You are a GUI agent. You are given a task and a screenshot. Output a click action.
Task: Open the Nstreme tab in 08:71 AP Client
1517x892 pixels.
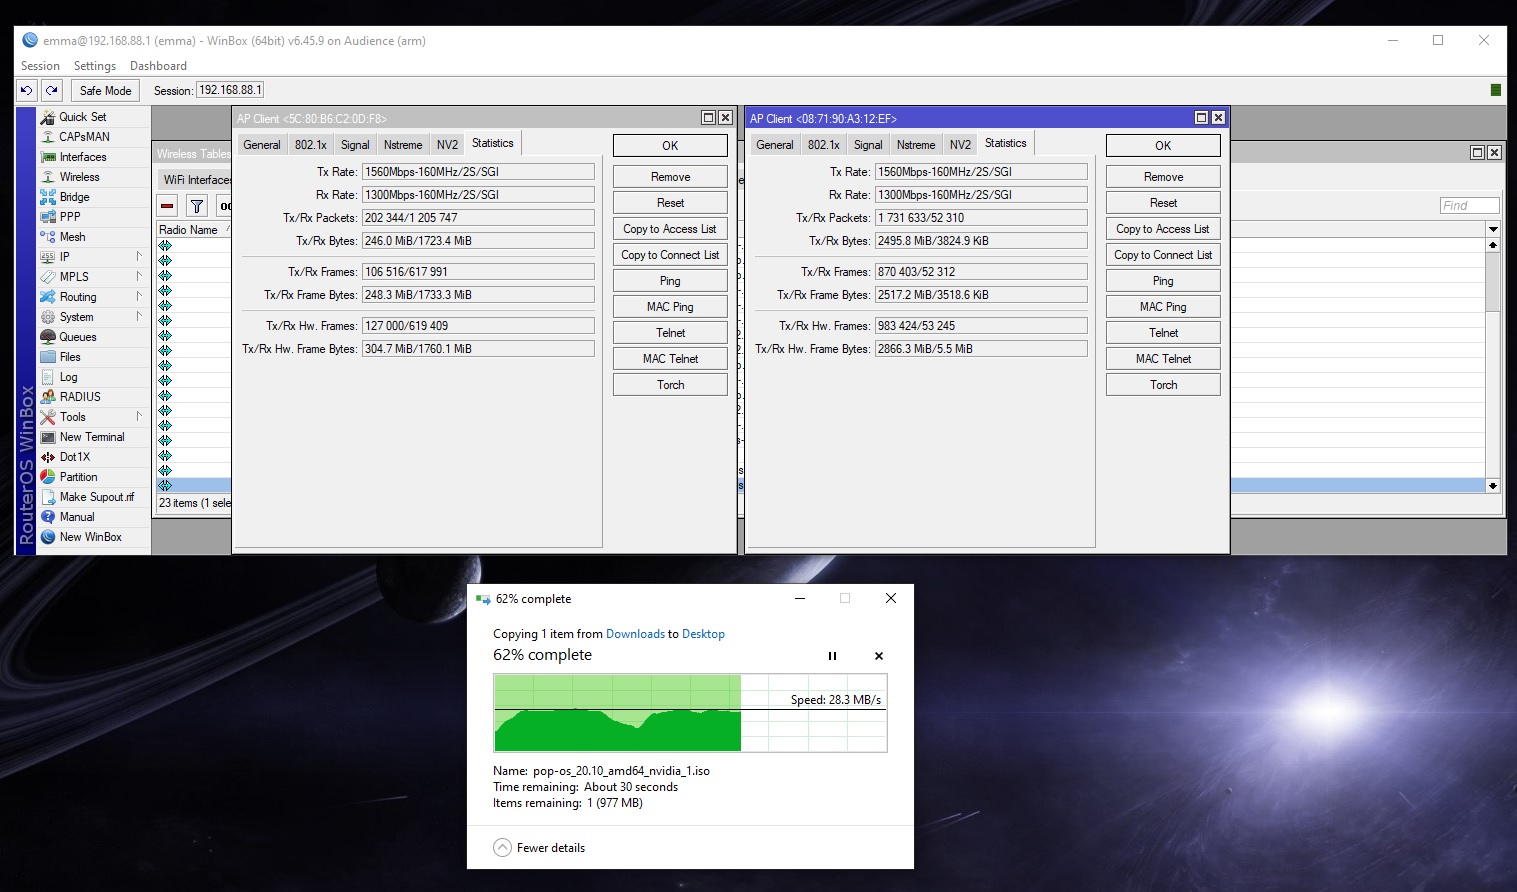coord(916,145)
